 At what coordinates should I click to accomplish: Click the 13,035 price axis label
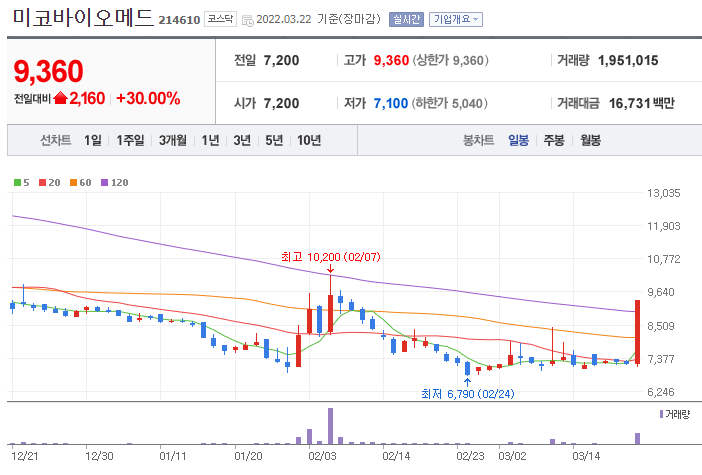tap(663, 193)
